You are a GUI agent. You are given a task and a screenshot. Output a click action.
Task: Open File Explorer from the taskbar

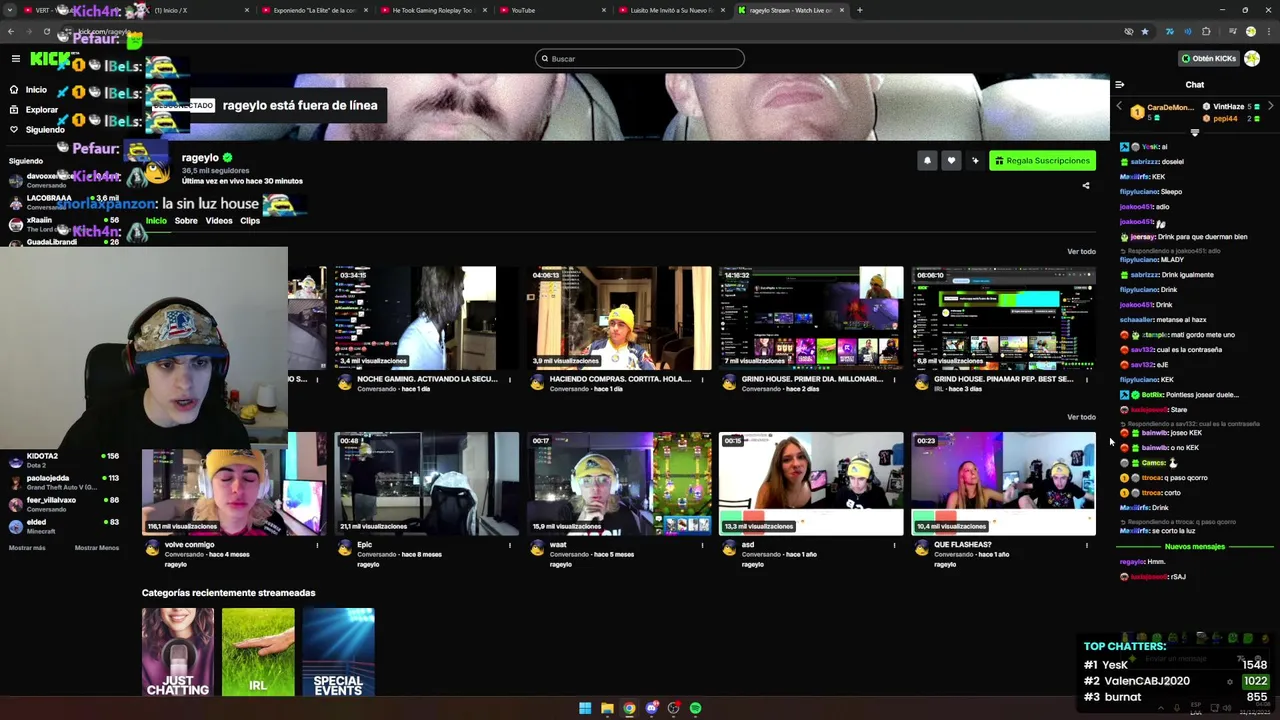tap(607, 708)
